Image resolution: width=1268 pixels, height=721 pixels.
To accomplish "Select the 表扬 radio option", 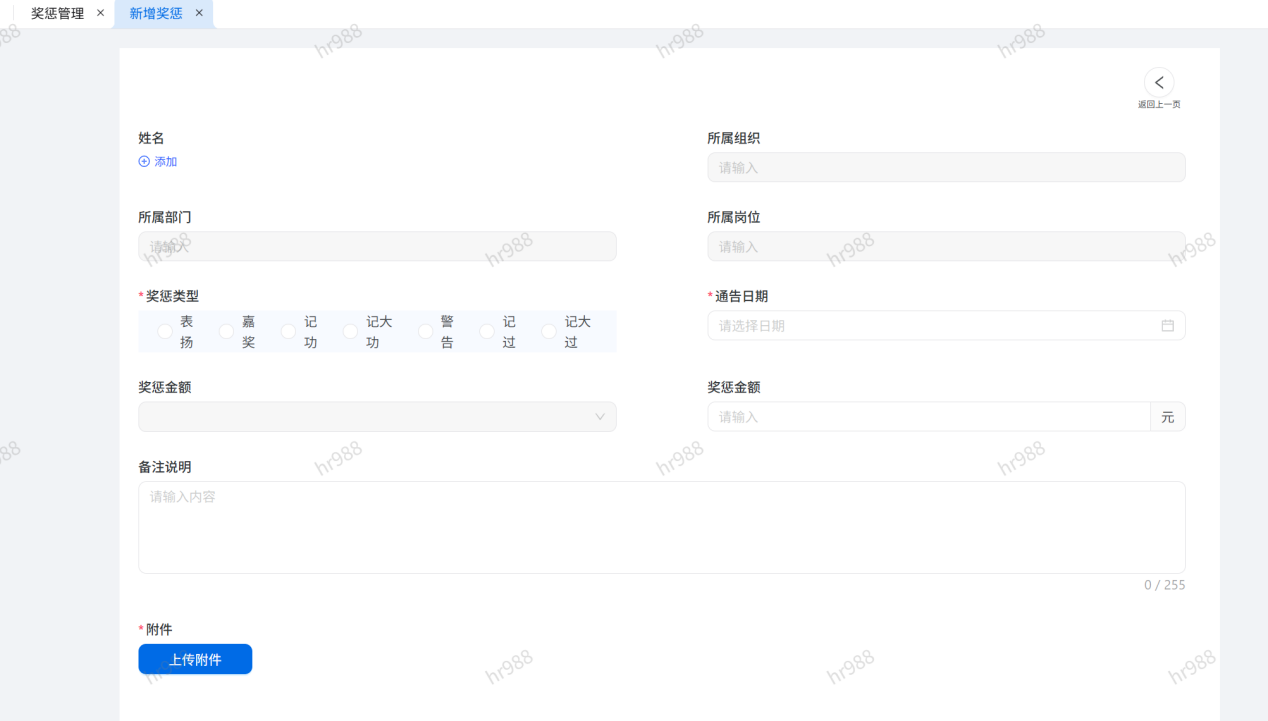I will [165, 332].
